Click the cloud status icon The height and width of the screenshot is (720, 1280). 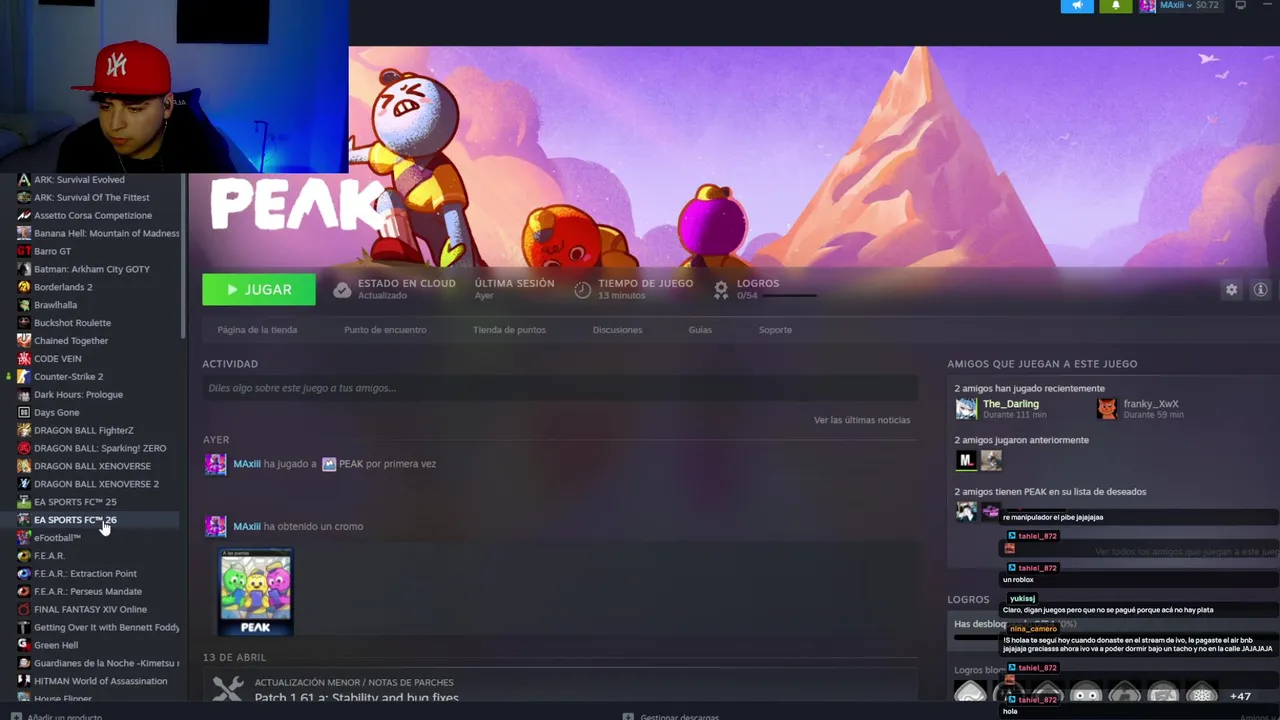tap(342, 290)
